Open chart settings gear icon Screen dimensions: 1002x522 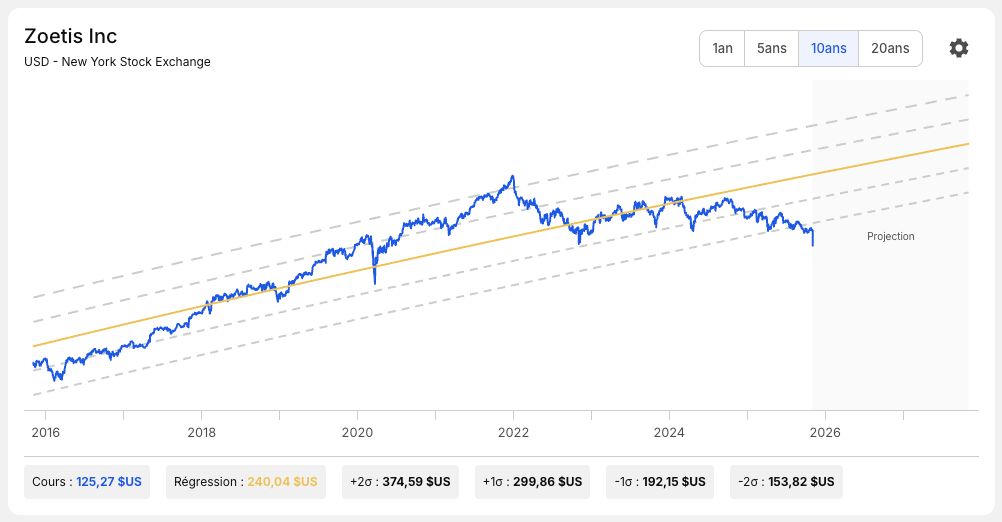[959, 48]
